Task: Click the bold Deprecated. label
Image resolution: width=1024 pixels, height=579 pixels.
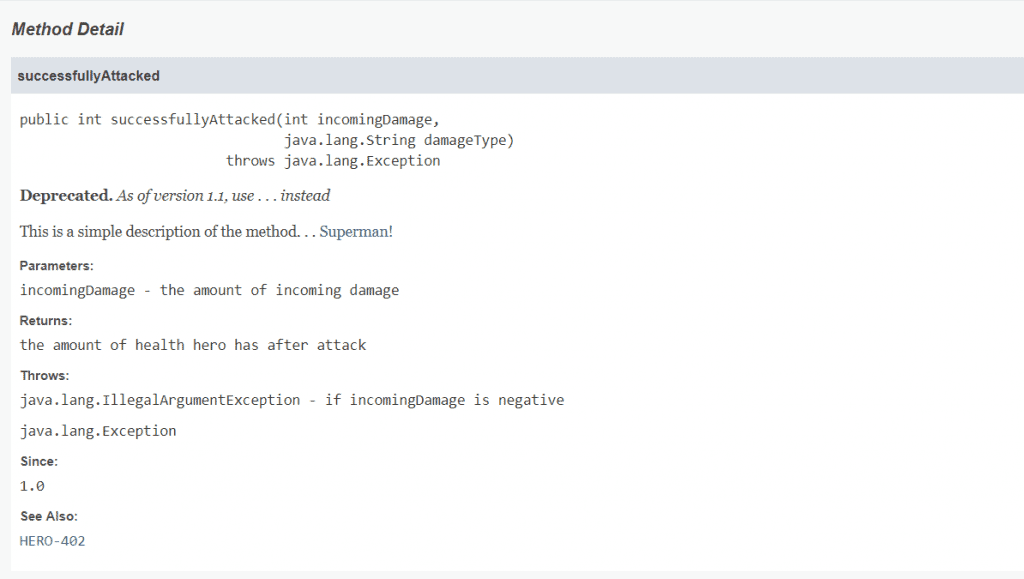Action: point(66,196)
